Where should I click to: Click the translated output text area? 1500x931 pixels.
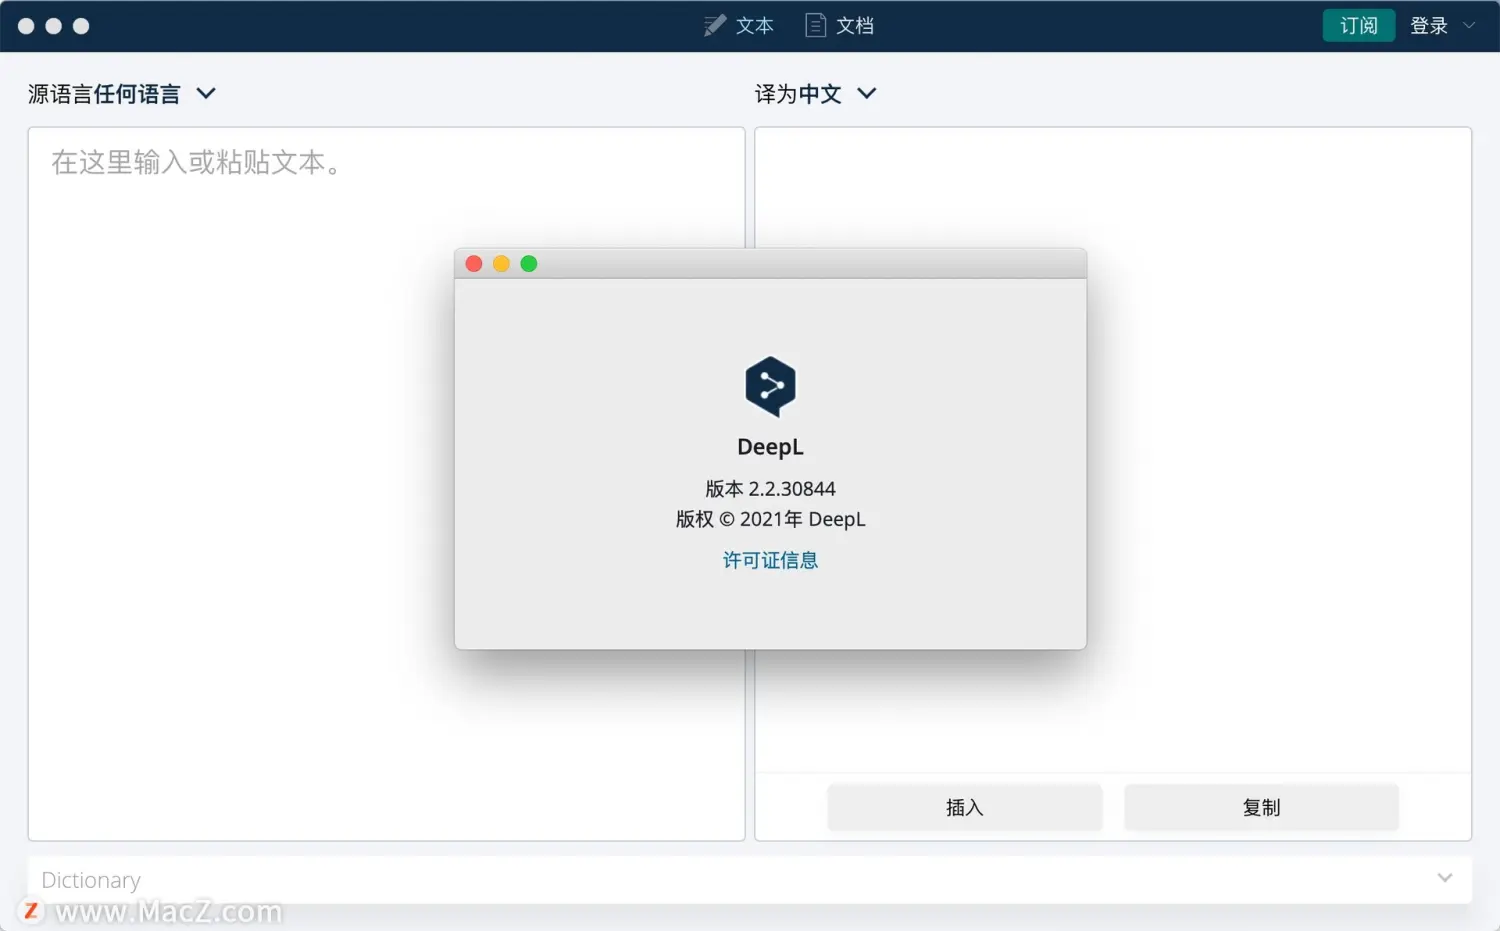click(x=1112, y=450)
